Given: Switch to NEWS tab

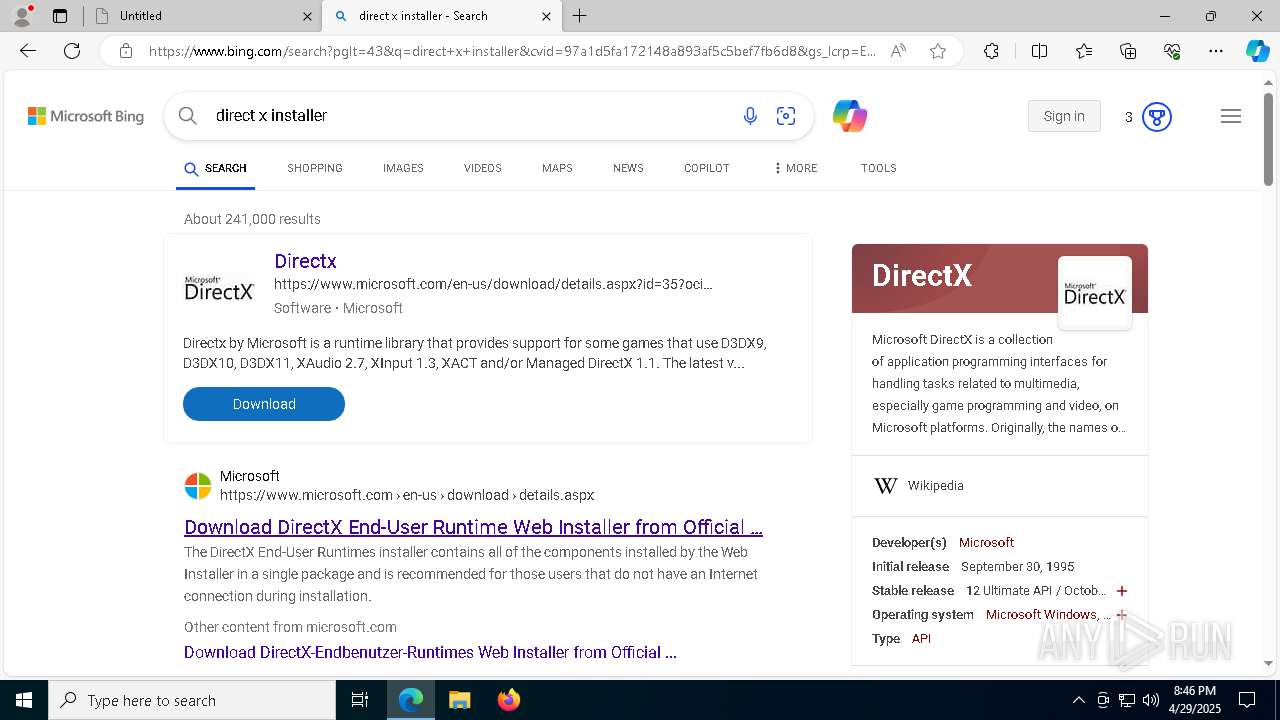Looking at the screenshot, I should 628,168.
